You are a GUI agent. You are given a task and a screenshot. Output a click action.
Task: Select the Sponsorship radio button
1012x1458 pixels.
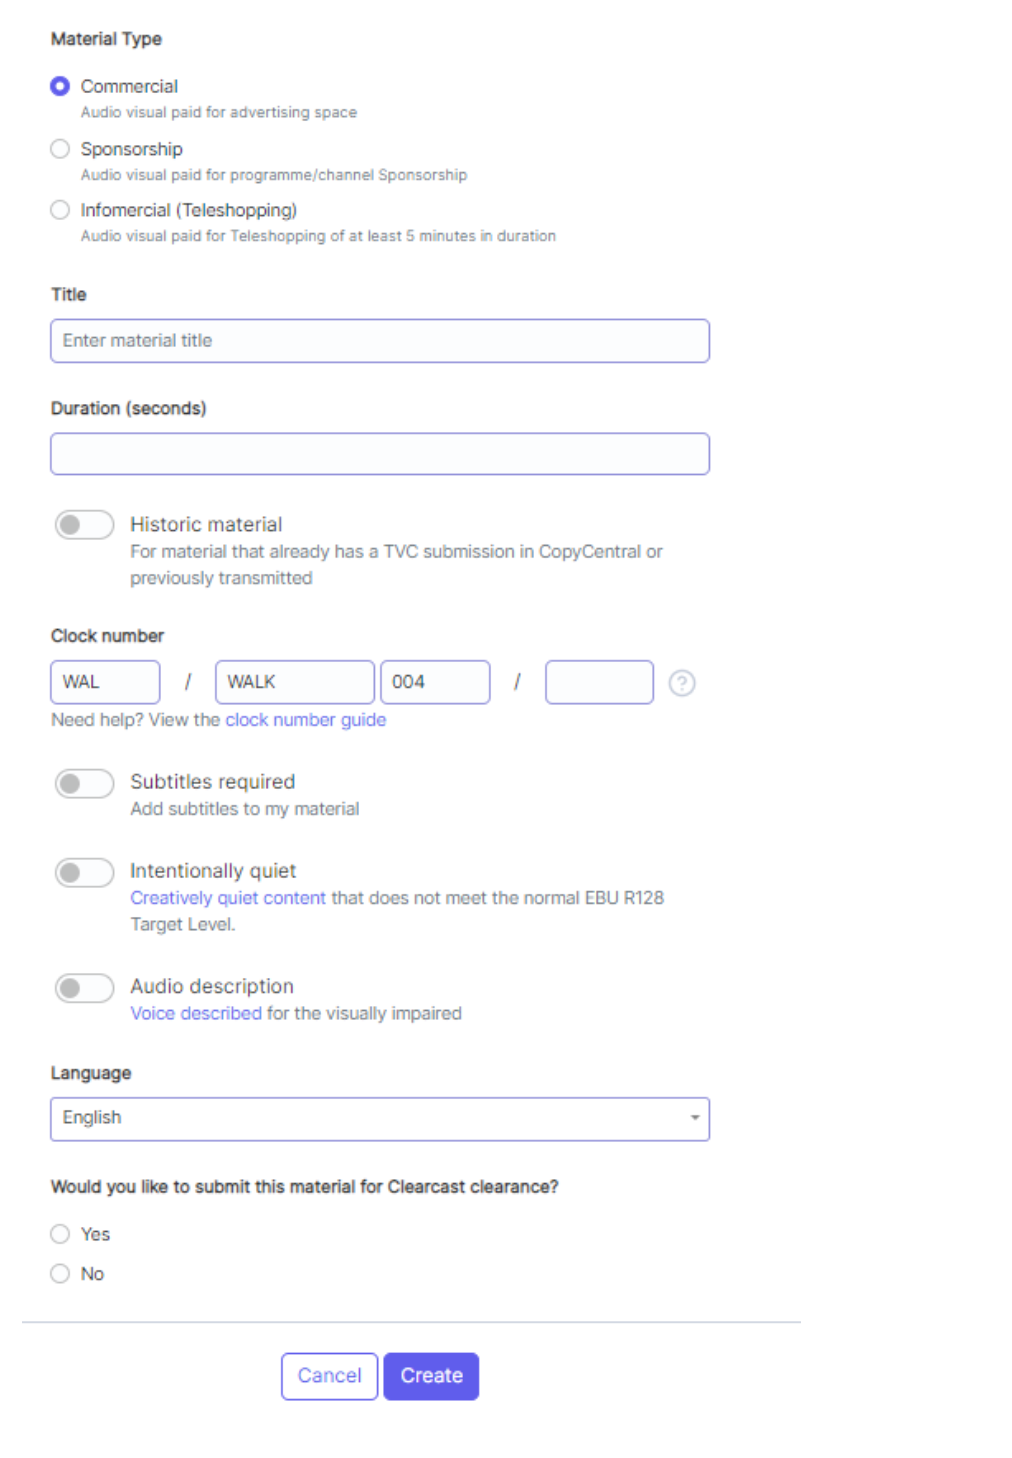60,149
